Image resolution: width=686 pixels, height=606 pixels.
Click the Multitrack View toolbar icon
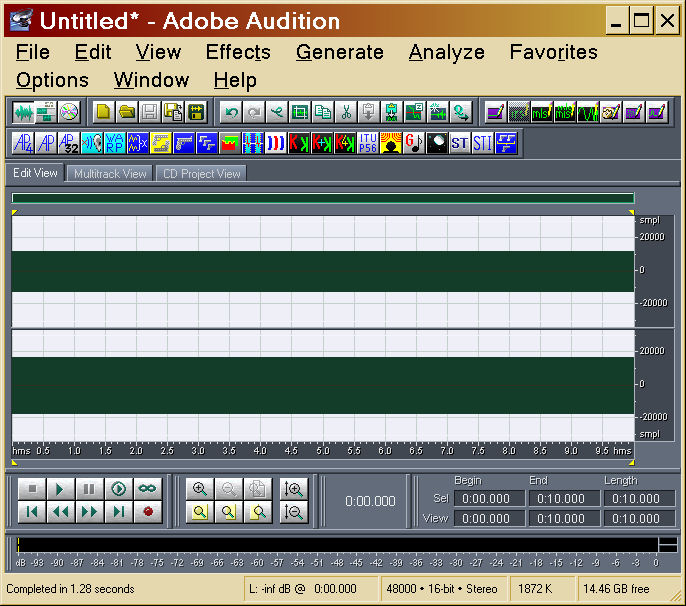click(46, 112)
